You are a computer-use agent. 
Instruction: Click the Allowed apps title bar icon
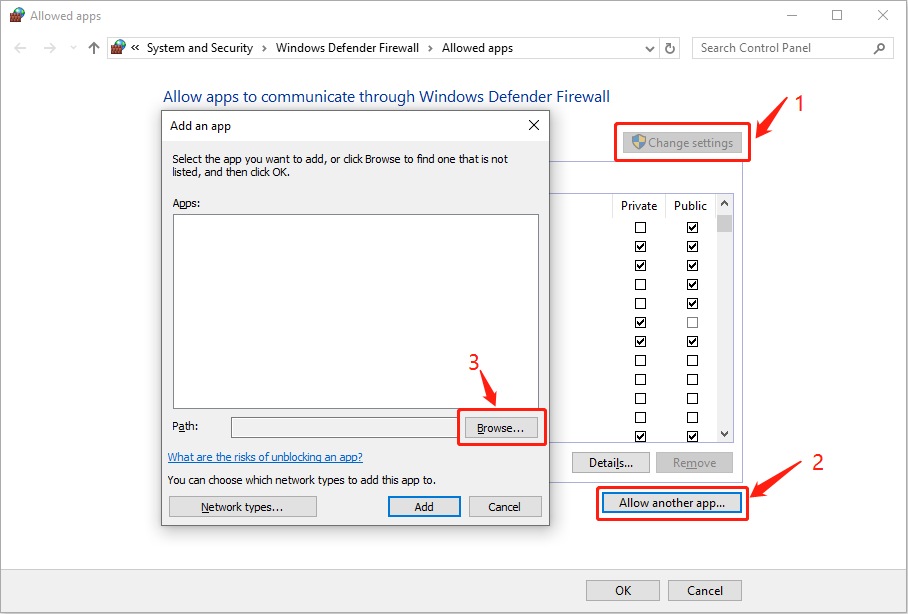pyautogui.click(x=17, y=15)
